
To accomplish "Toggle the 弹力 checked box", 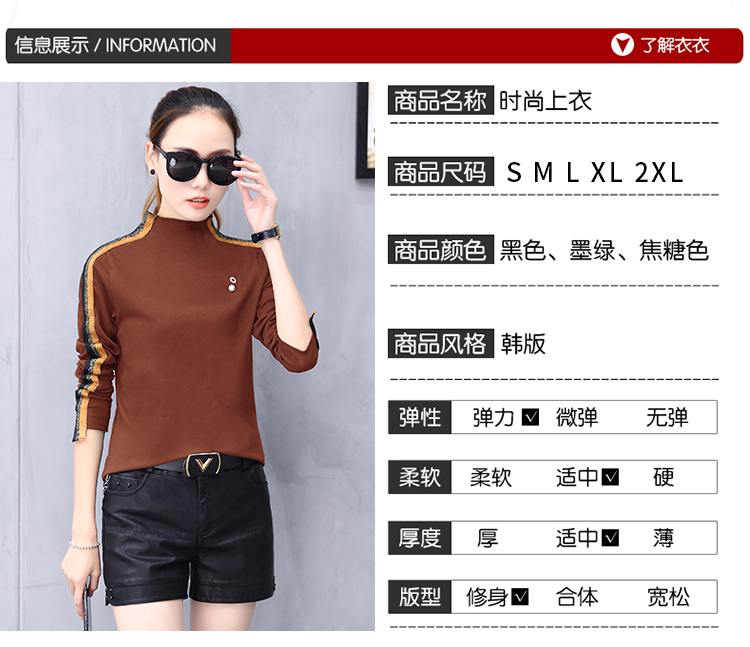I will pos(530,417).
